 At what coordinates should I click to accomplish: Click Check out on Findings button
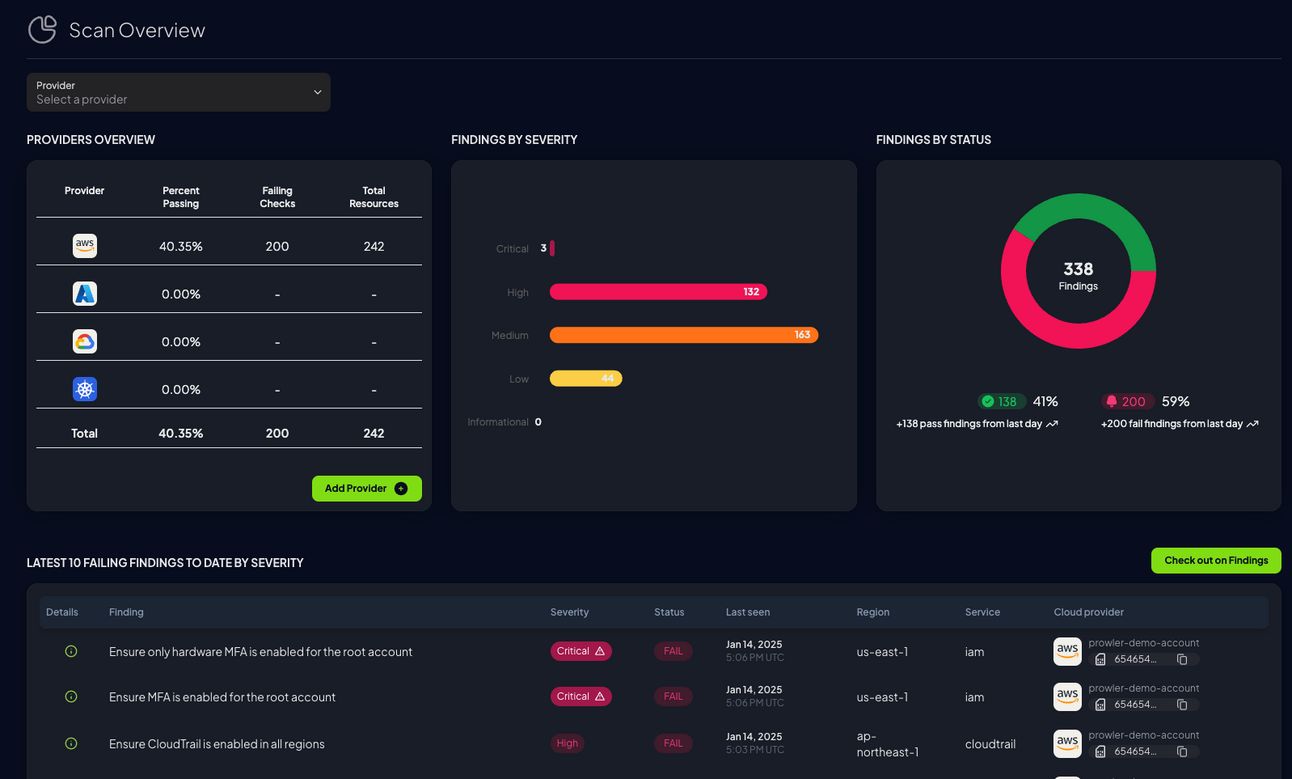(1216, 560)
